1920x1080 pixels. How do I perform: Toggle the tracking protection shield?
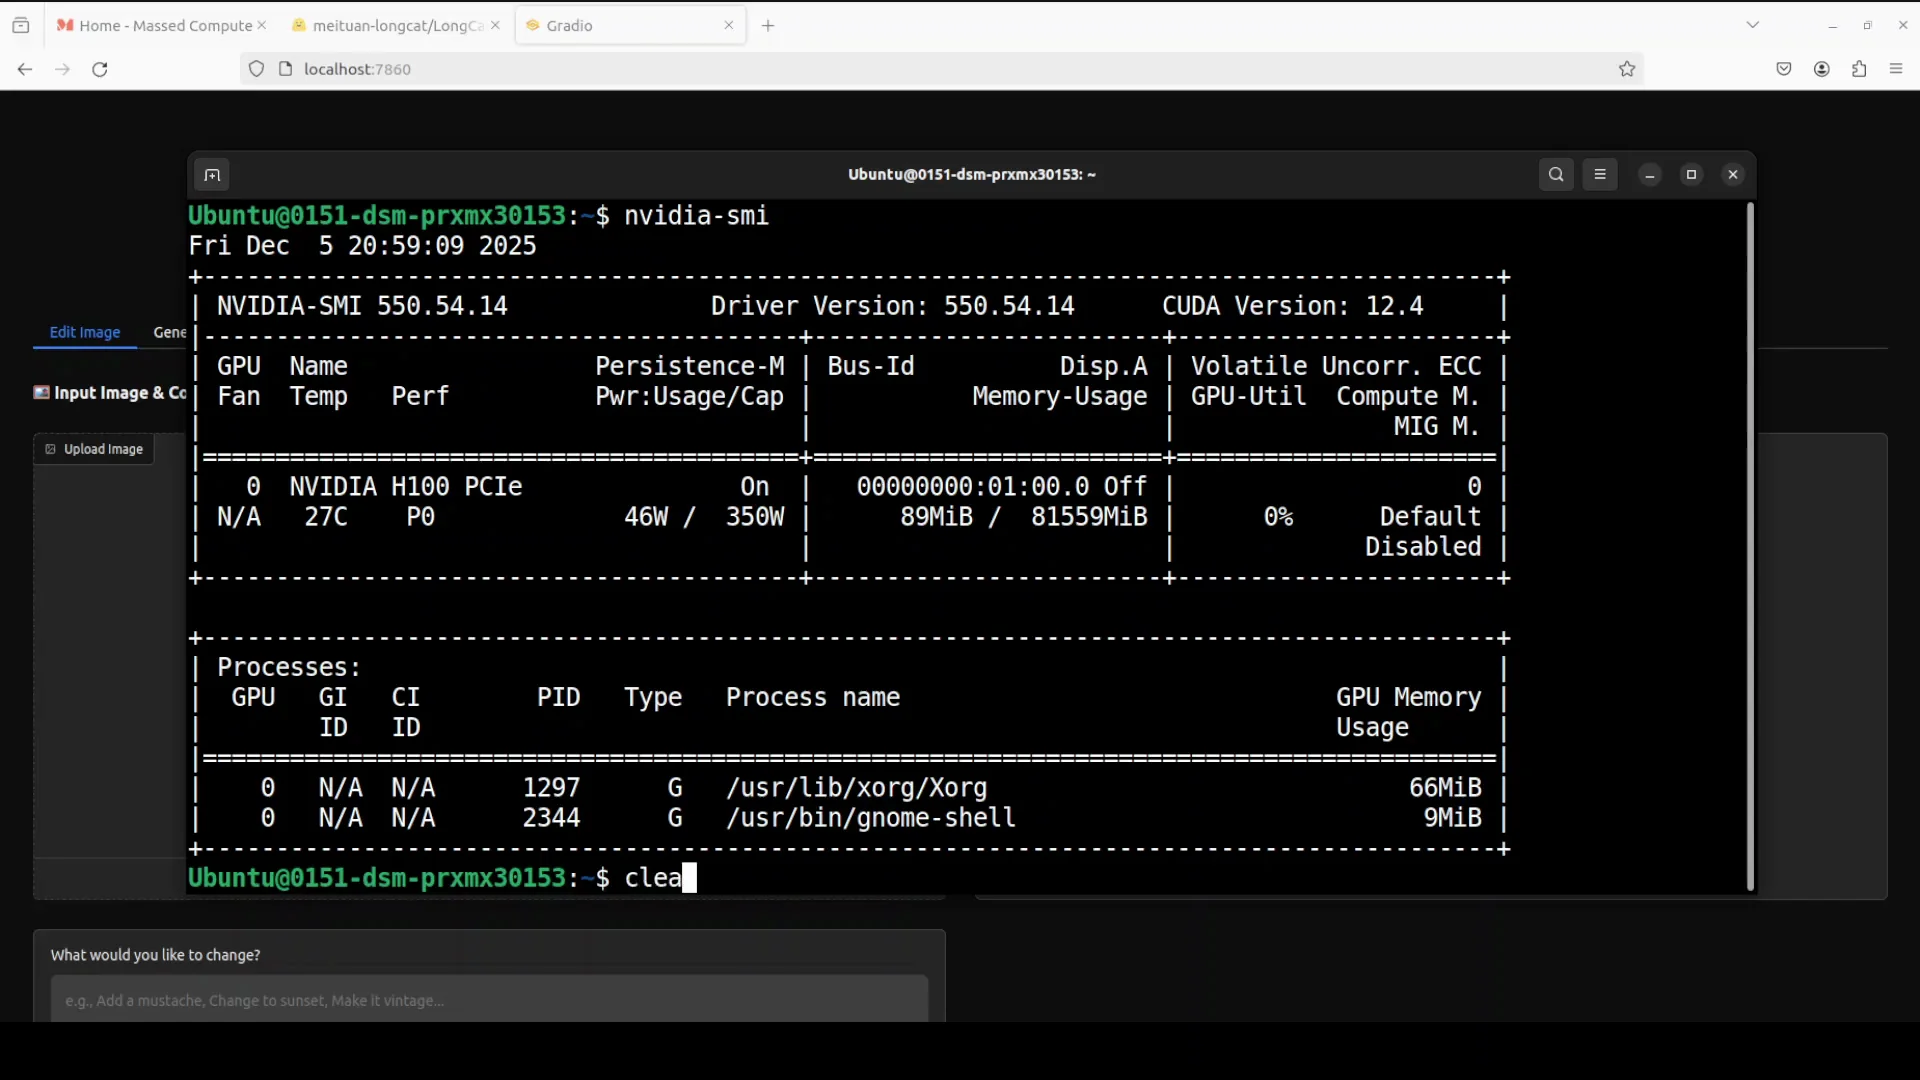click(257, 69)
